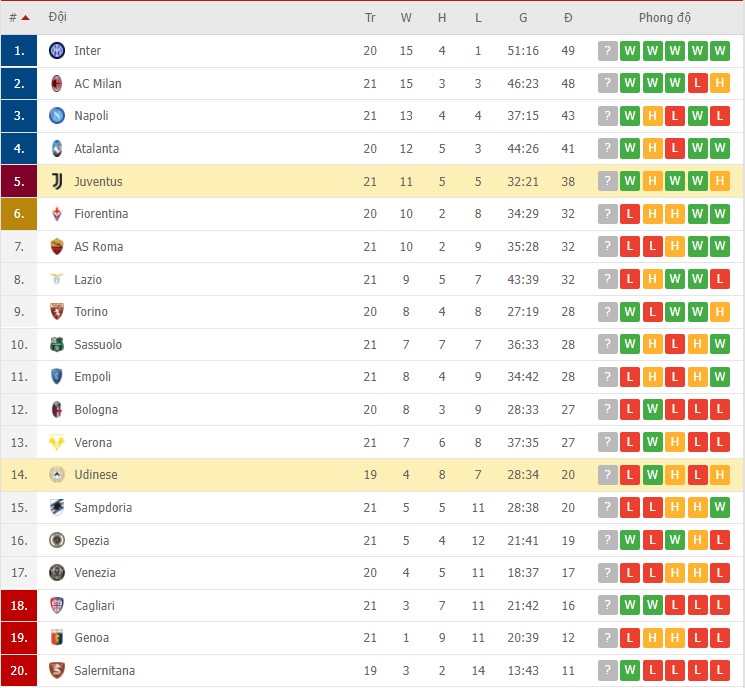
Task: Click the Verona club logo
Action: [x=57, y=442]
